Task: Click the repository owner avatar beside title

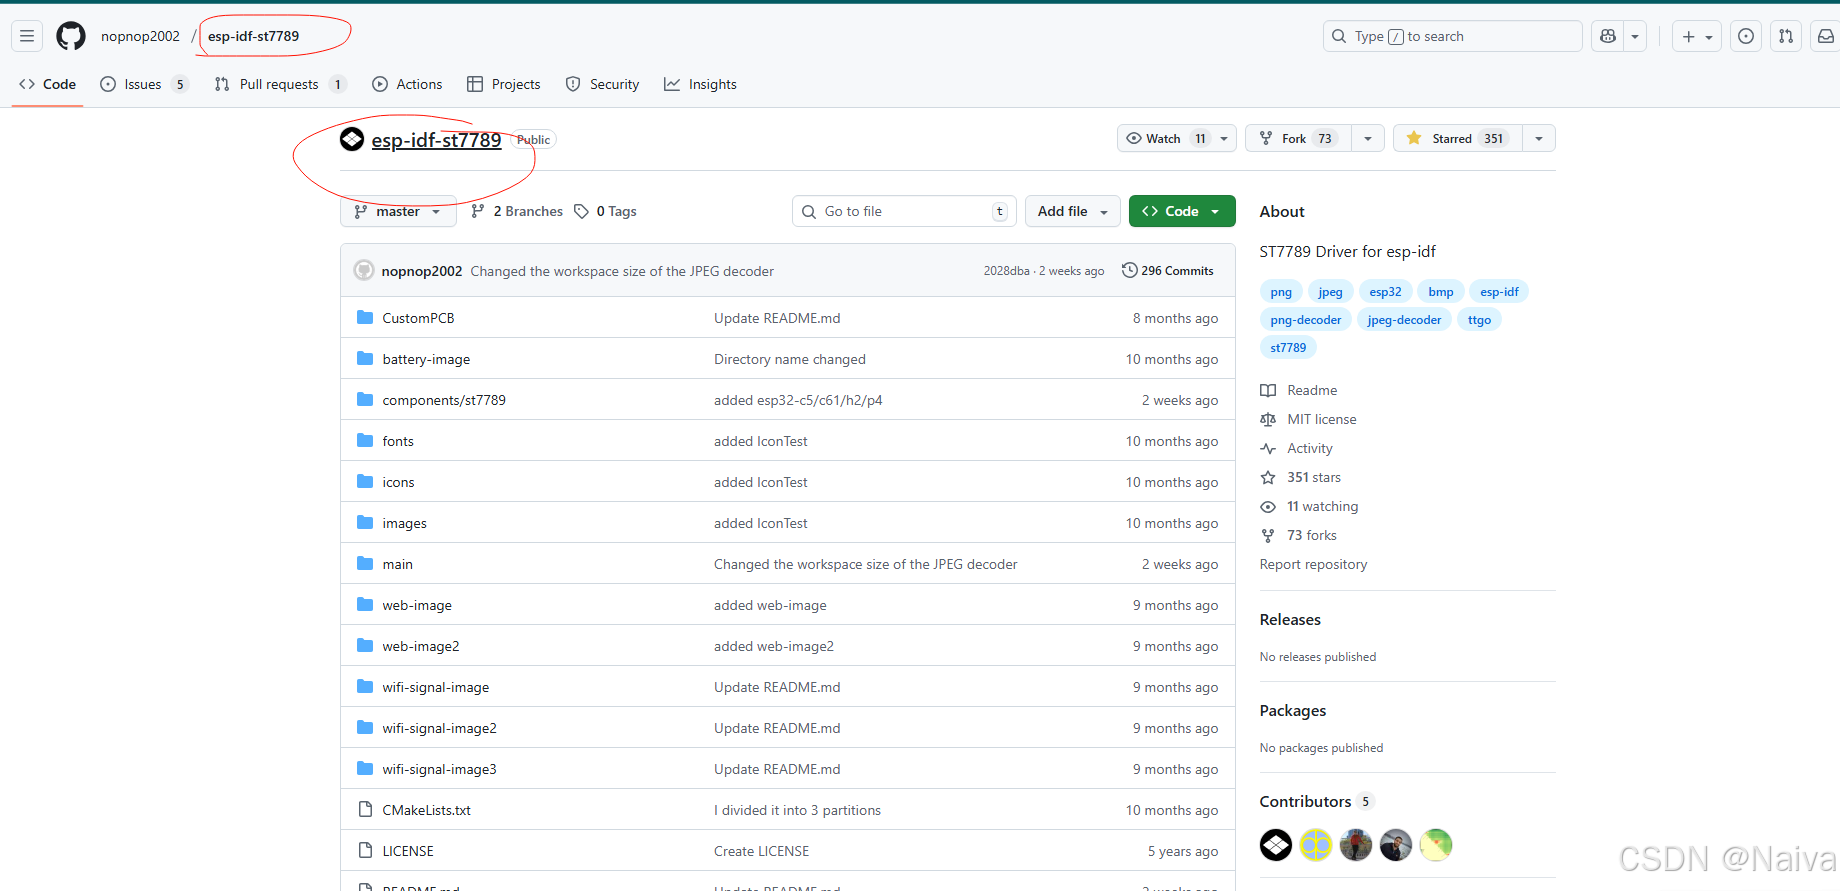Action: tap(352, 139)
